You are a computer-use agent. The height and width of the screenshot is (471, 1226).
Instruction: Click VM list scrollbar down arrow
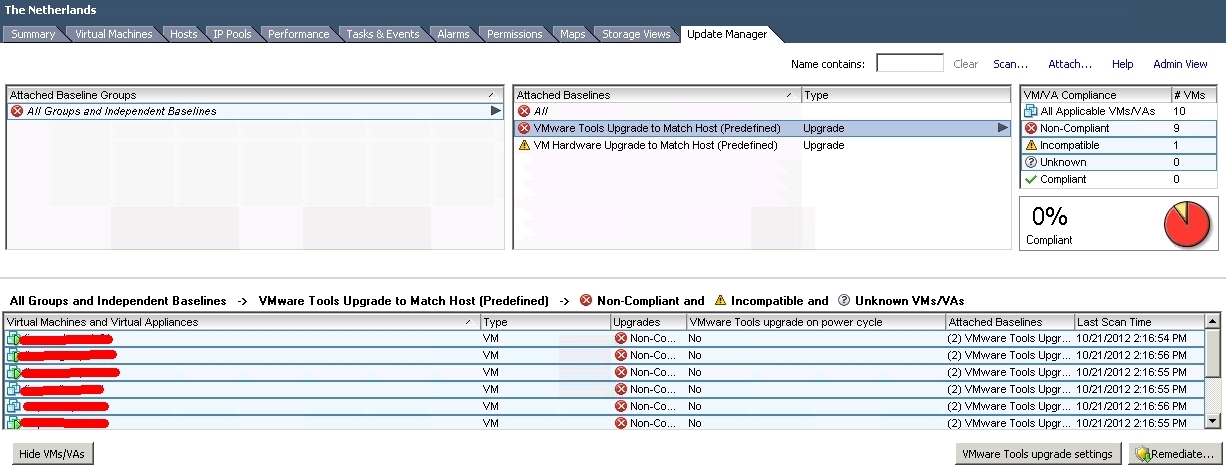click(x=1213, y=423)
